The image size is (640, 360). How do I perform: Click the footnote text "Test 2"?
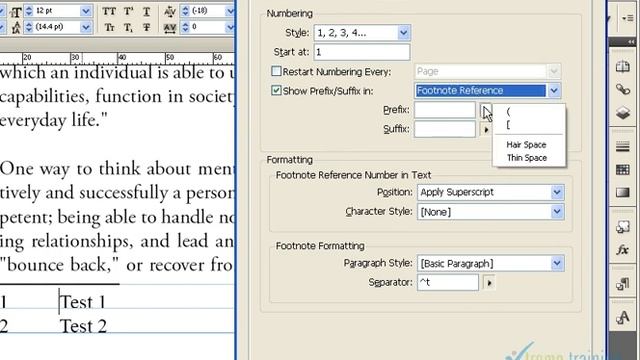[x=83, y=326]
